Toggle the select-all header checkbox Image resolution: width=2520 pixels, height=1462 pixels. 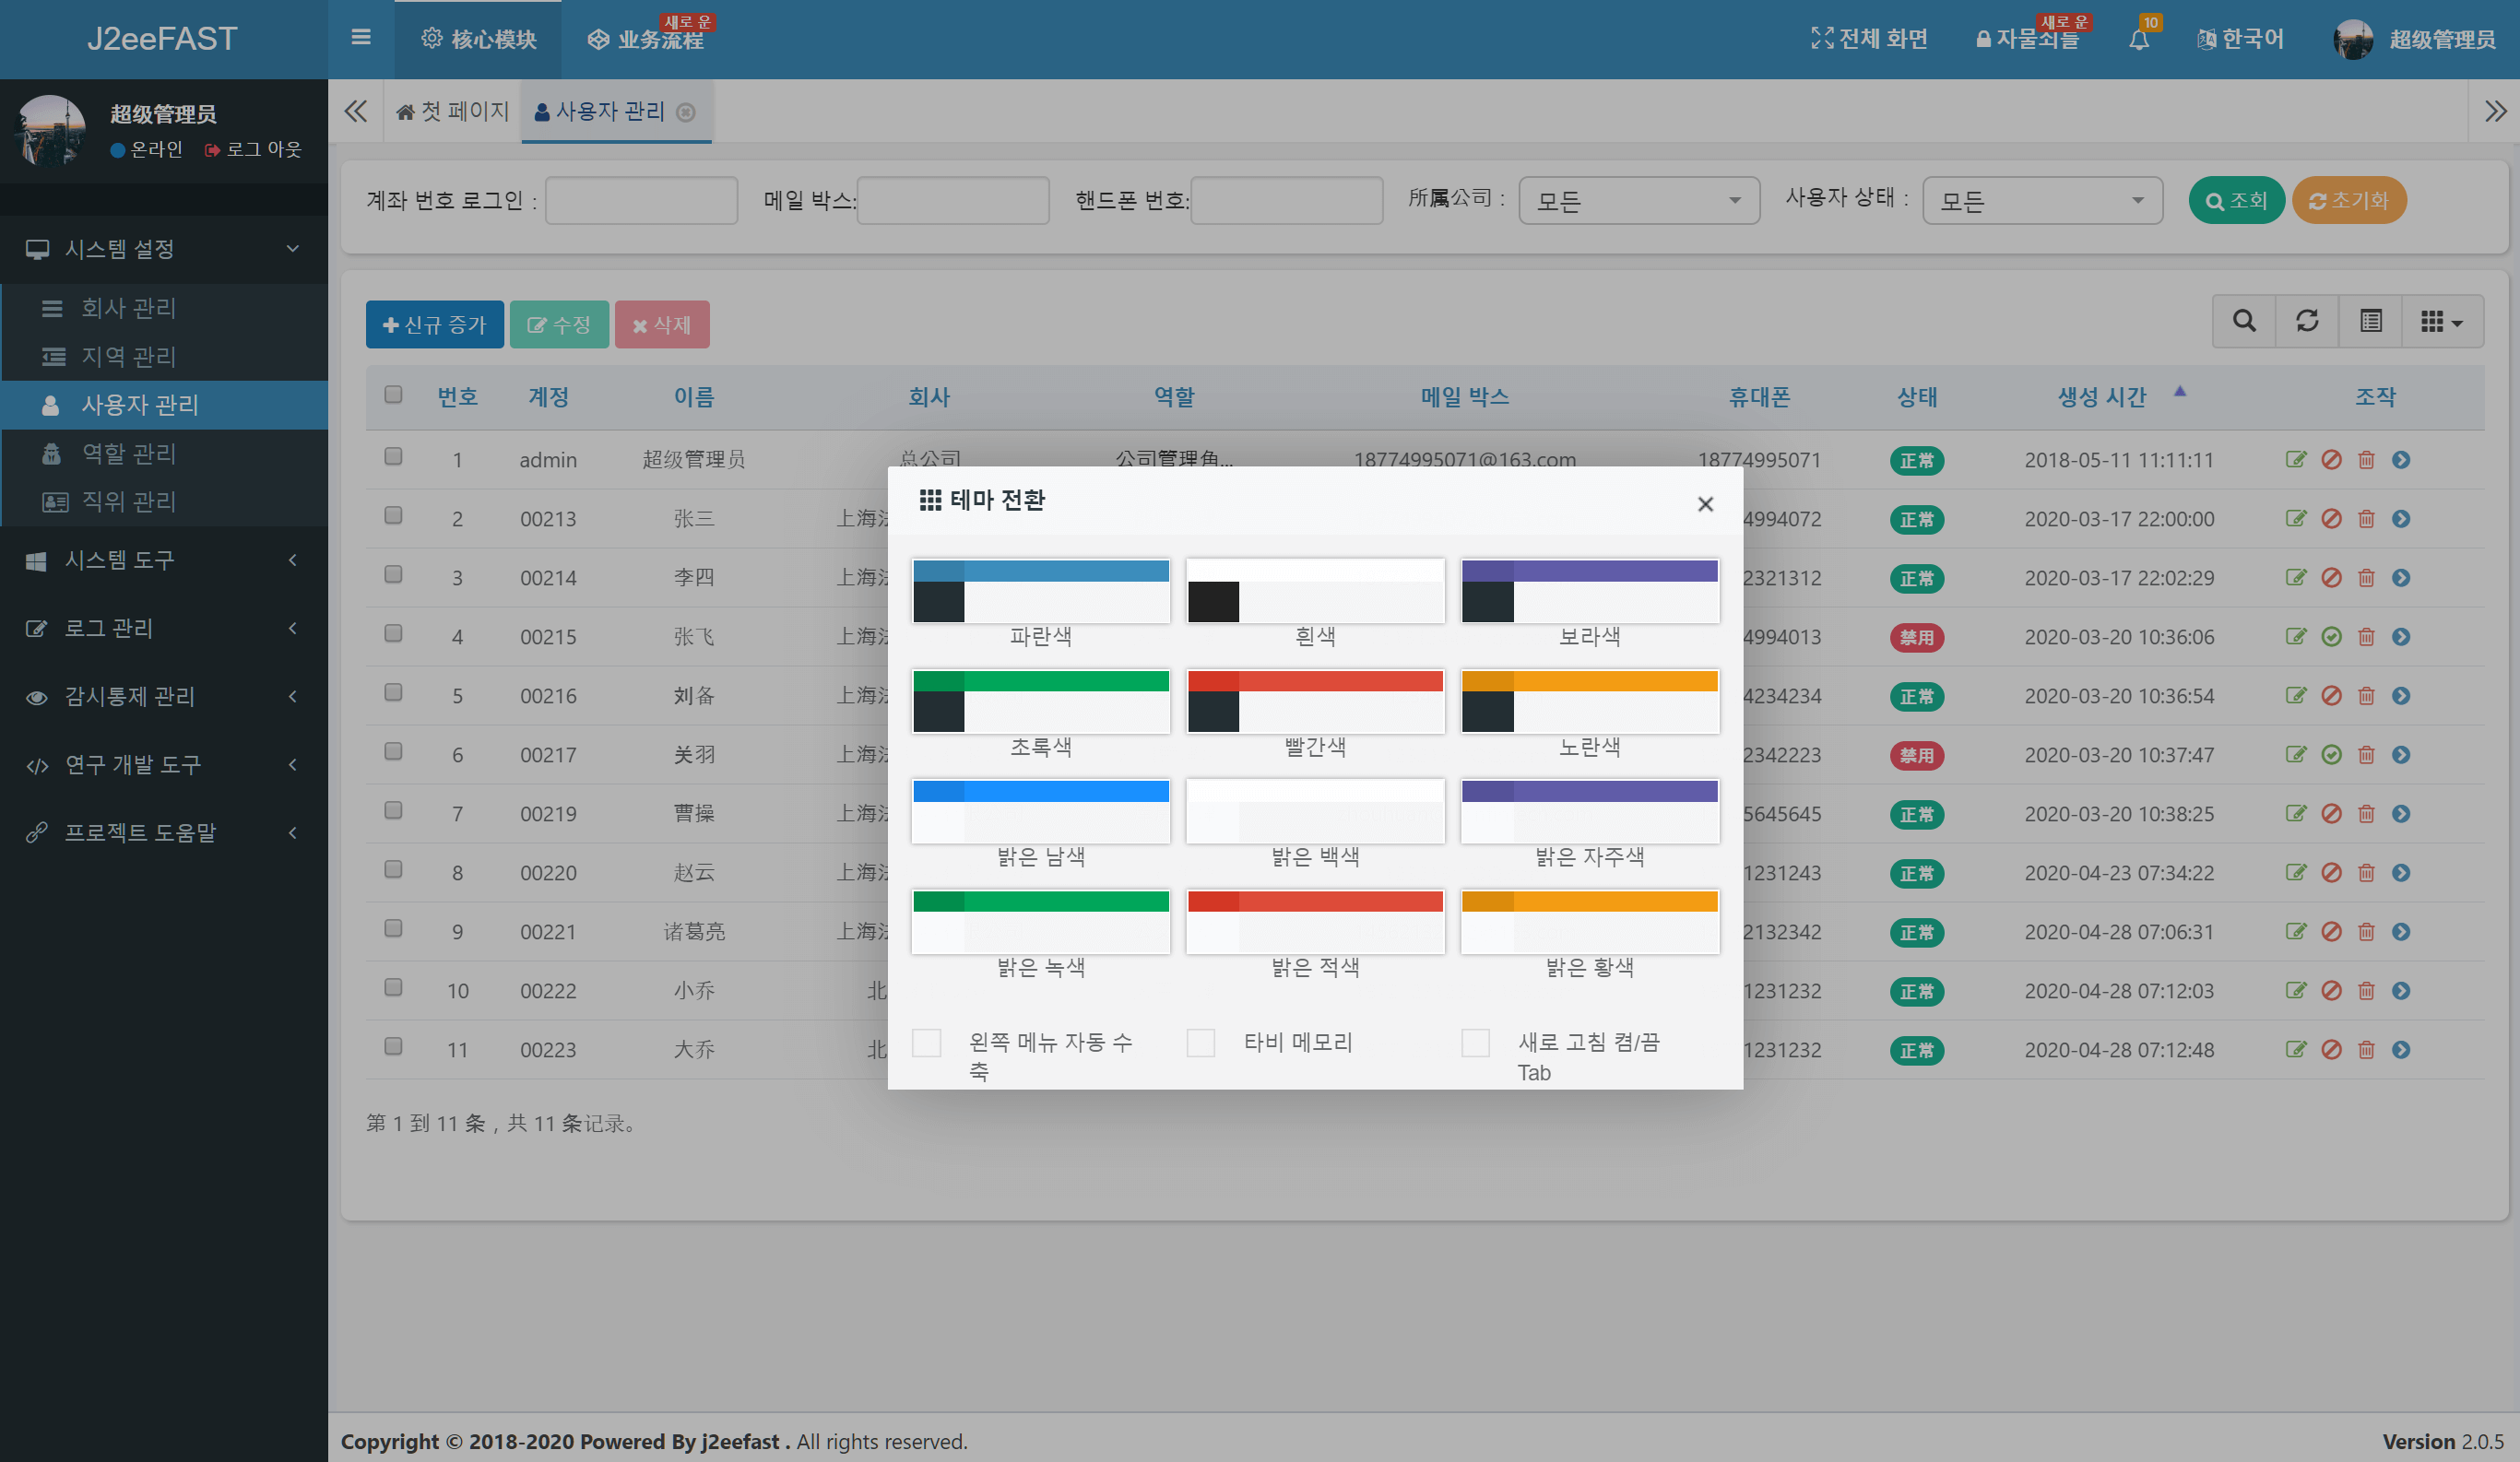[x=393, y=395]
